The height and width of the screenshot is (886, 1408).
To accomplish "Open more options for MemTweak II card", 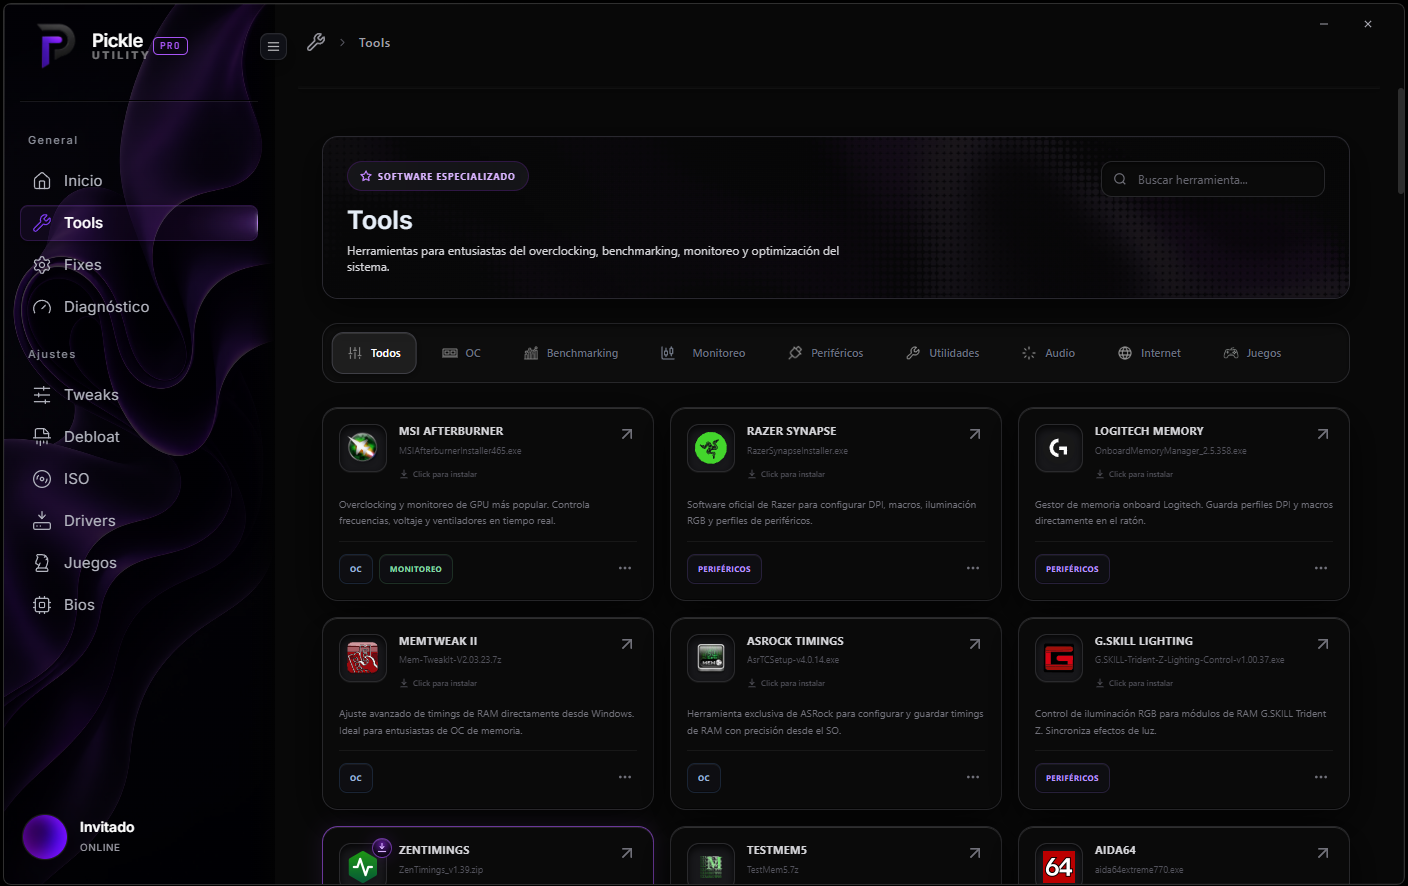I will 625,777.
